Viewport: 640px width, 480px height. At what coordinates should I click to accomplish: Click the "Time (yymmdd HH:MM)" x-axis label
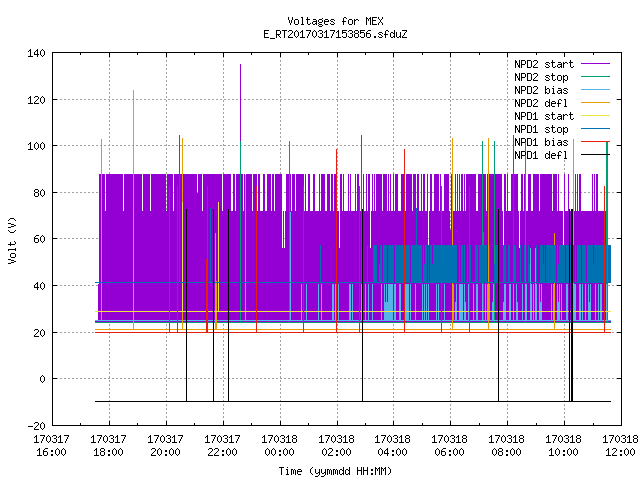click(335, 471)
